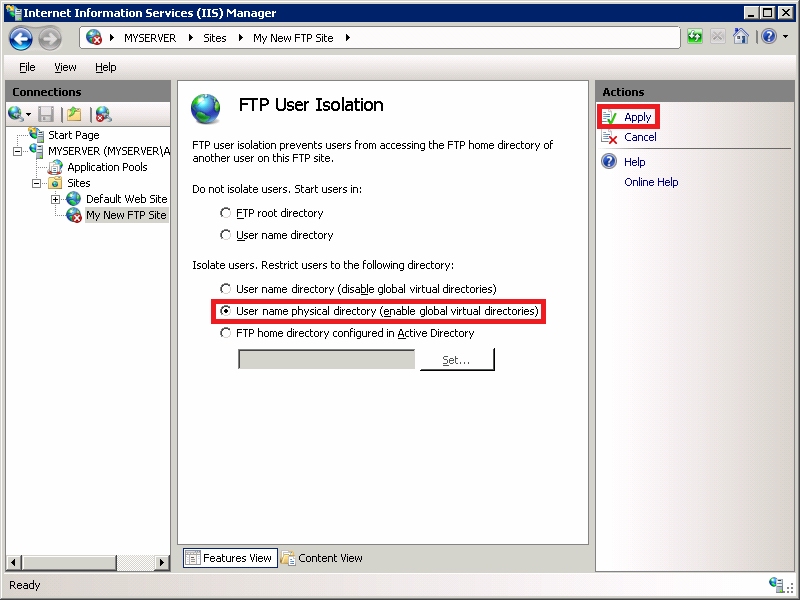Open the Help menu

pyautogui.click(x=106, y=67)
